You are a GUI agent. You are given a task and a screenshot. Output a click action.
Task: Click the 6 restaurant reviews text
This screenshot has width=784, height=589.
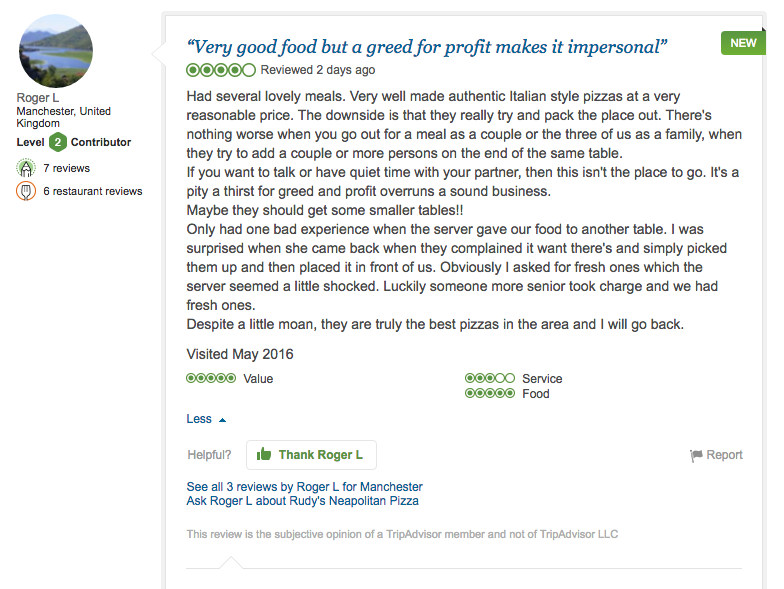[92, 191]
